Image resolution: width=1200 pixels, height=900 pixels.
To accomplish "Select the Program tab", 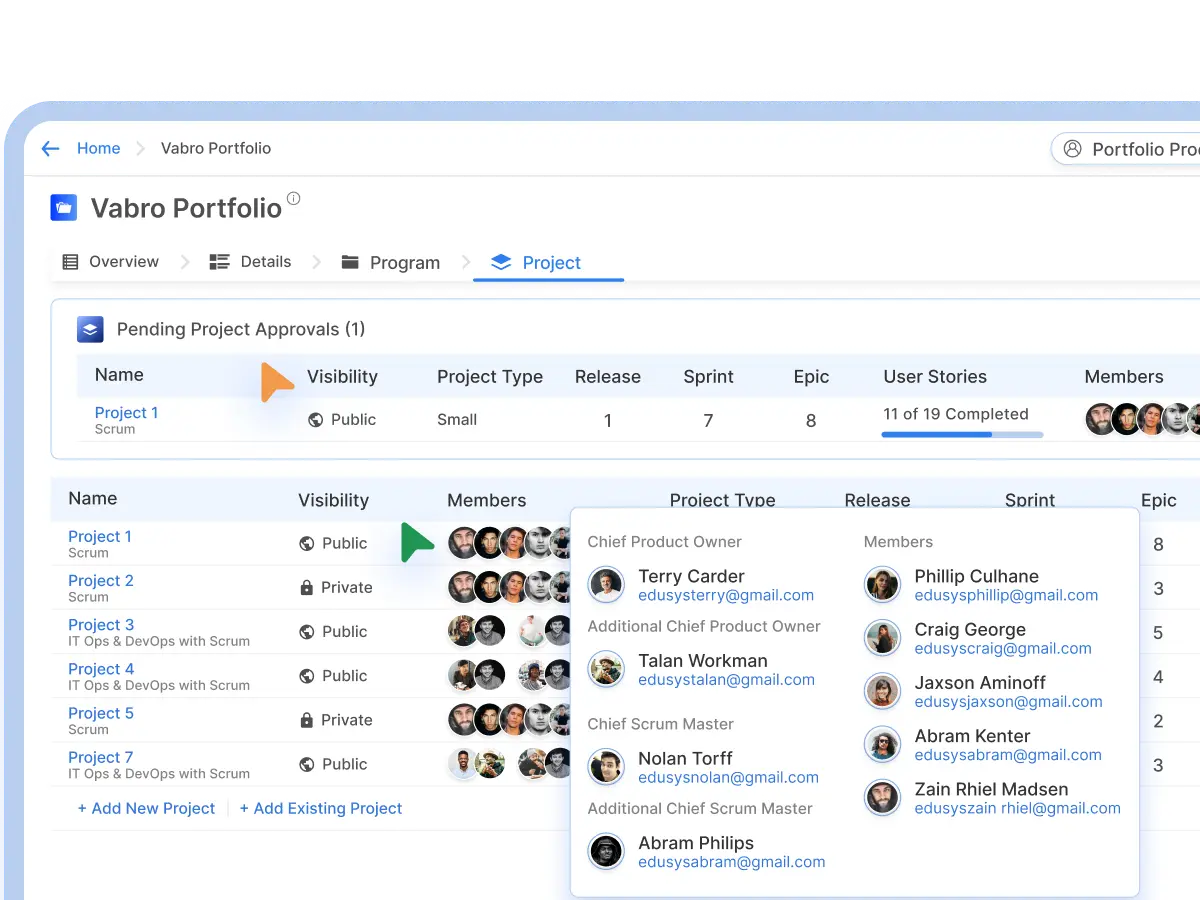I will coord(390,263).
